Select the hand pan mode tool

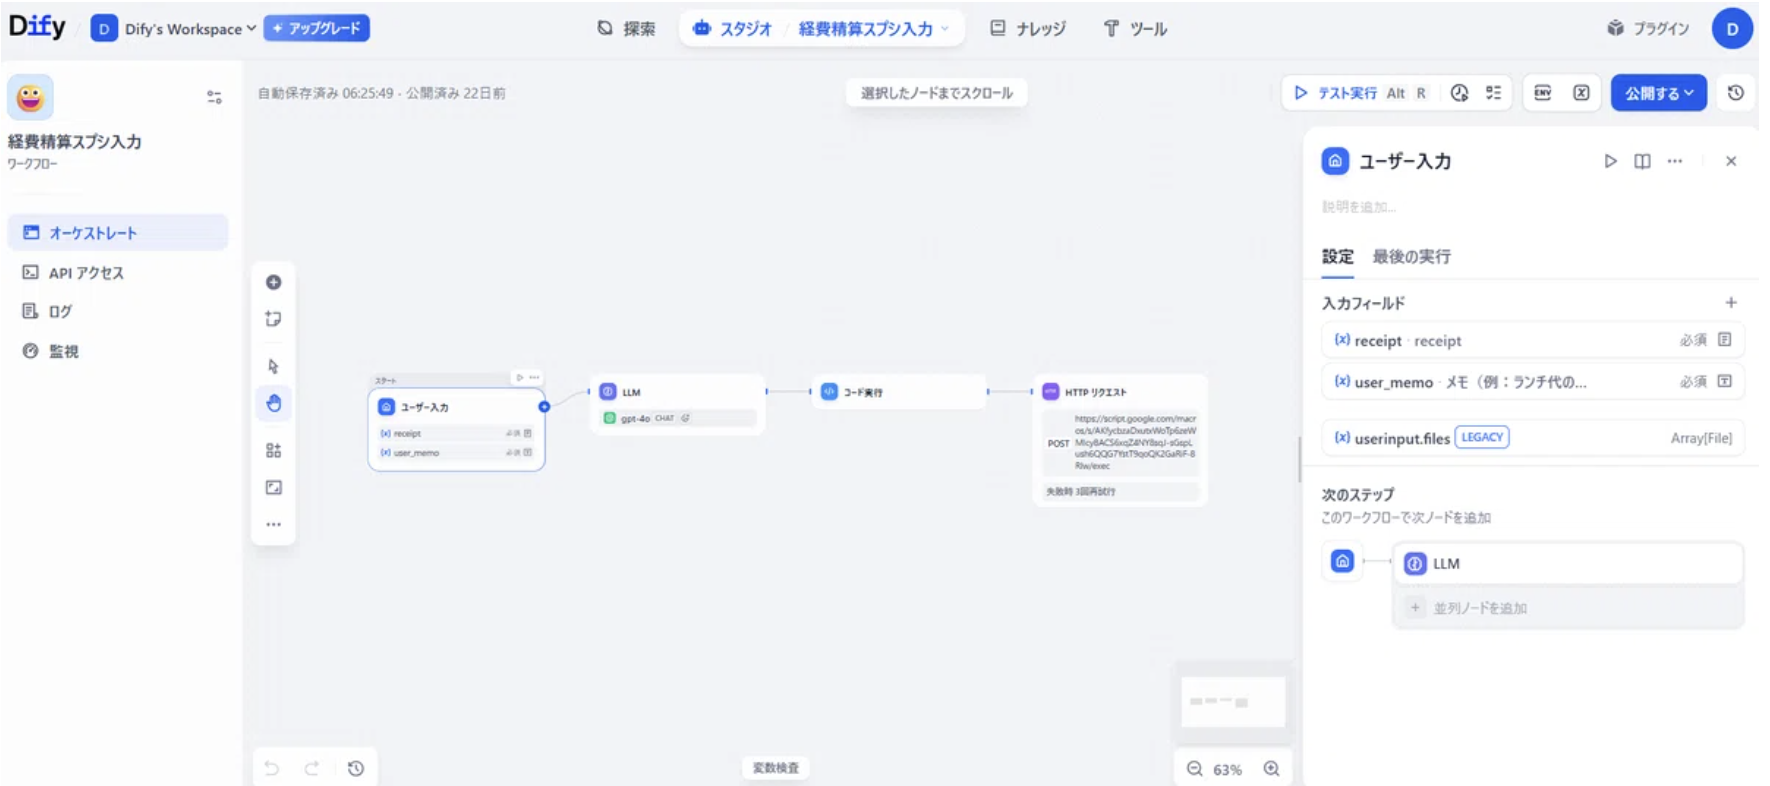point(273,404)
